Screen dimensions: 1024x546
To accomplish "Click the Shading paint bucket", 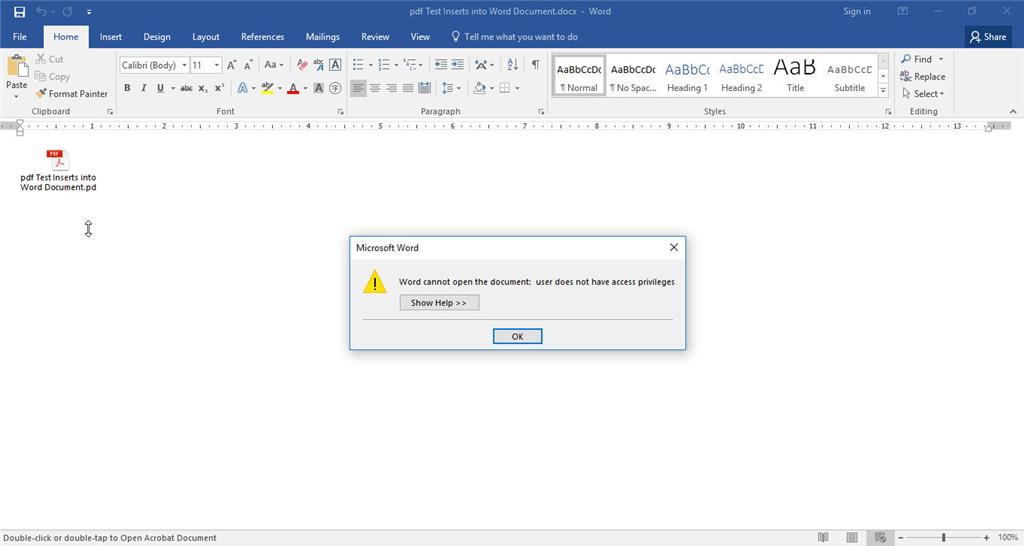I will [x=479, y=88].
